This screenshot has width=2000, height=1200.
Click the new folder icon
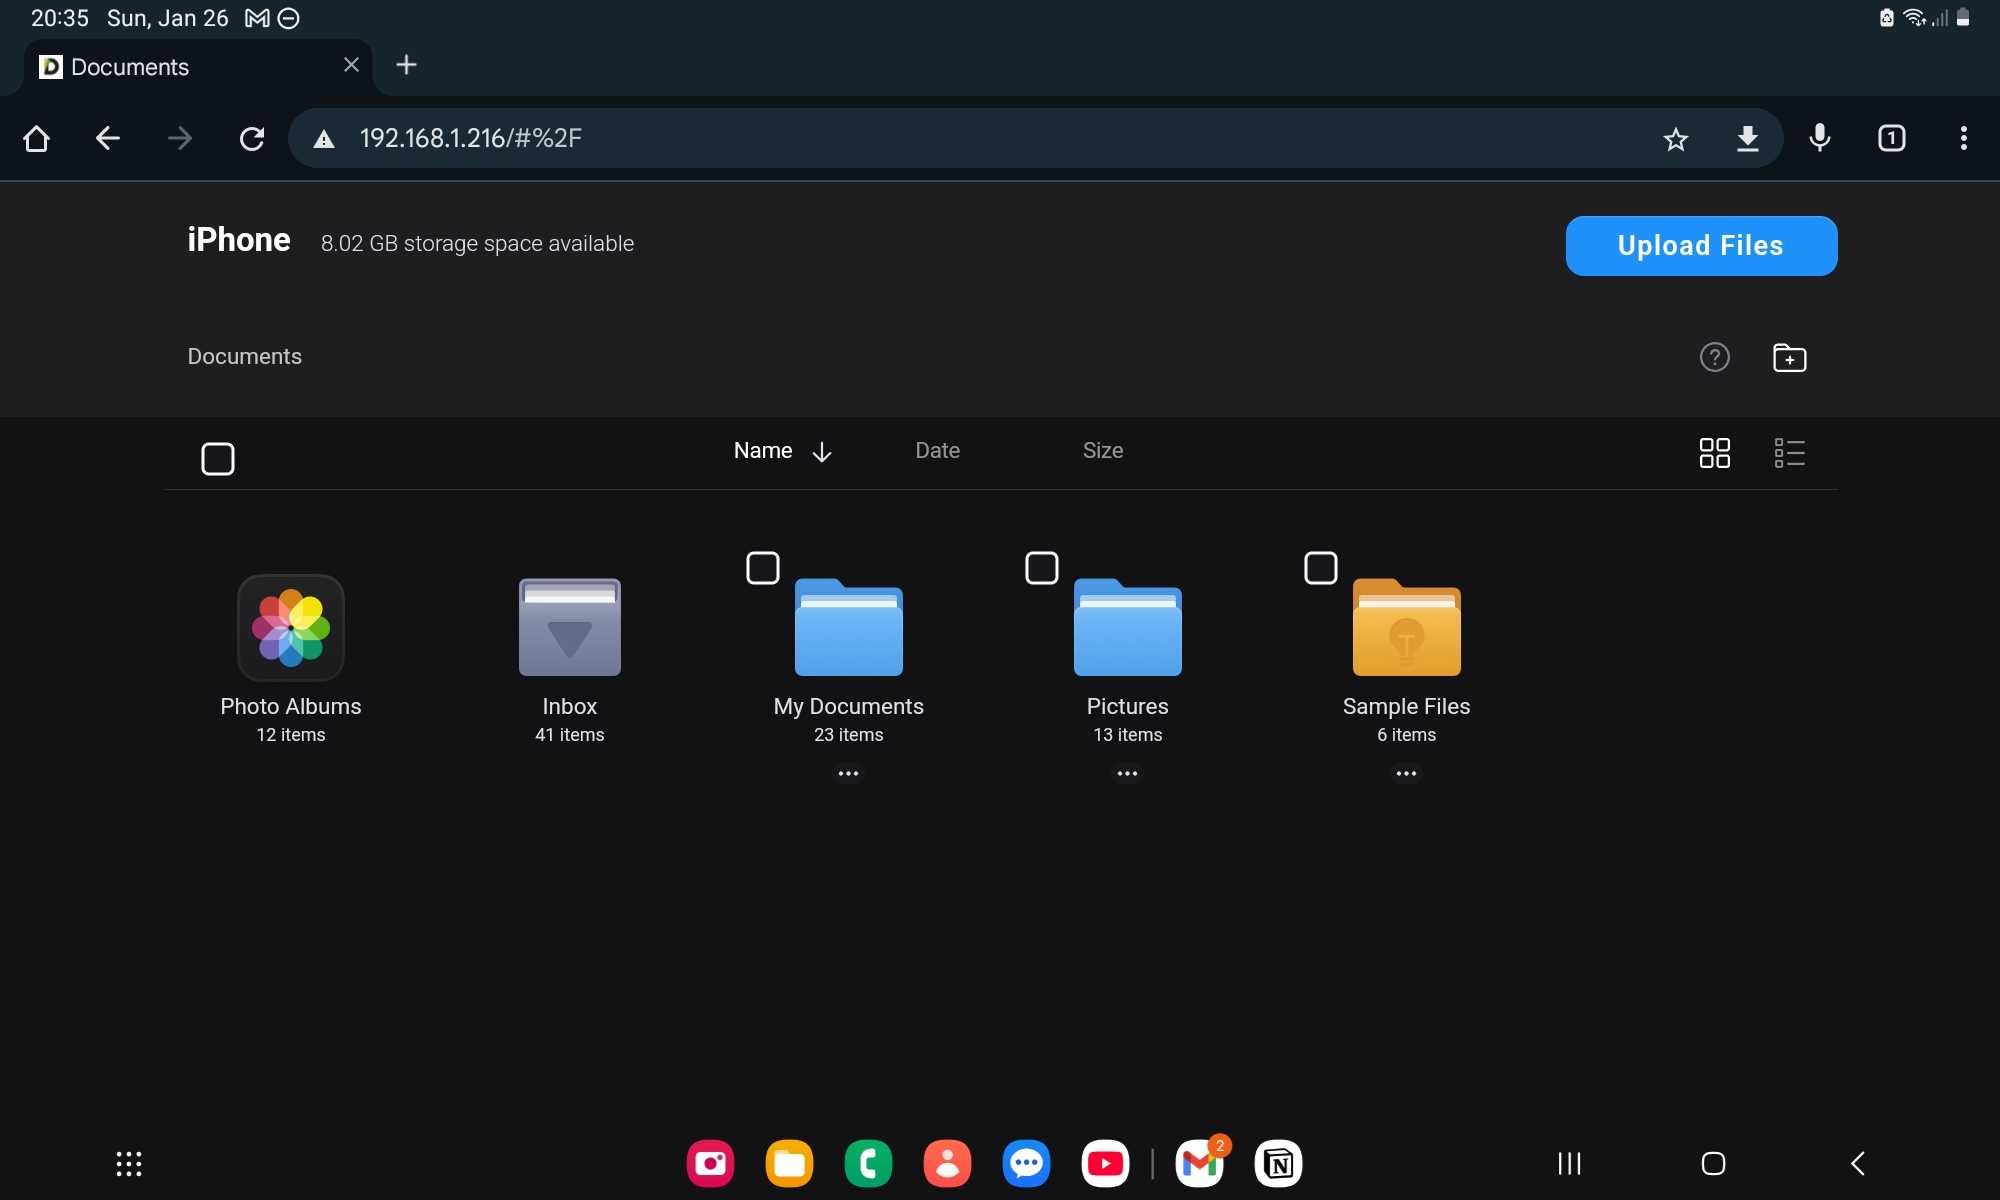(1789, 358)
